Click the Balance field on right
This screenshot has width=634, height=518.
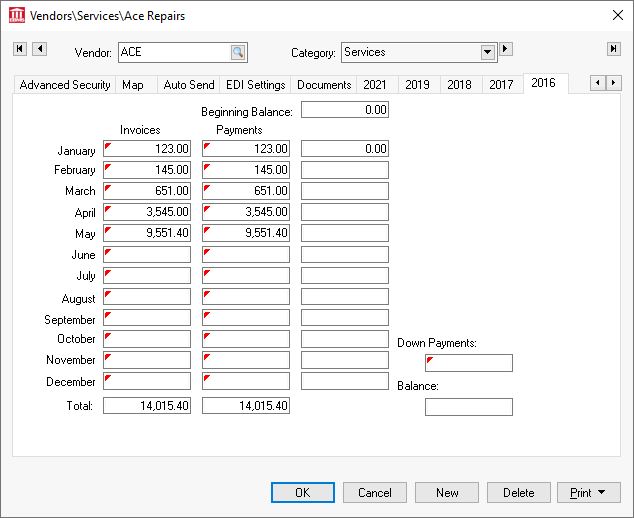tap(469, 407)
